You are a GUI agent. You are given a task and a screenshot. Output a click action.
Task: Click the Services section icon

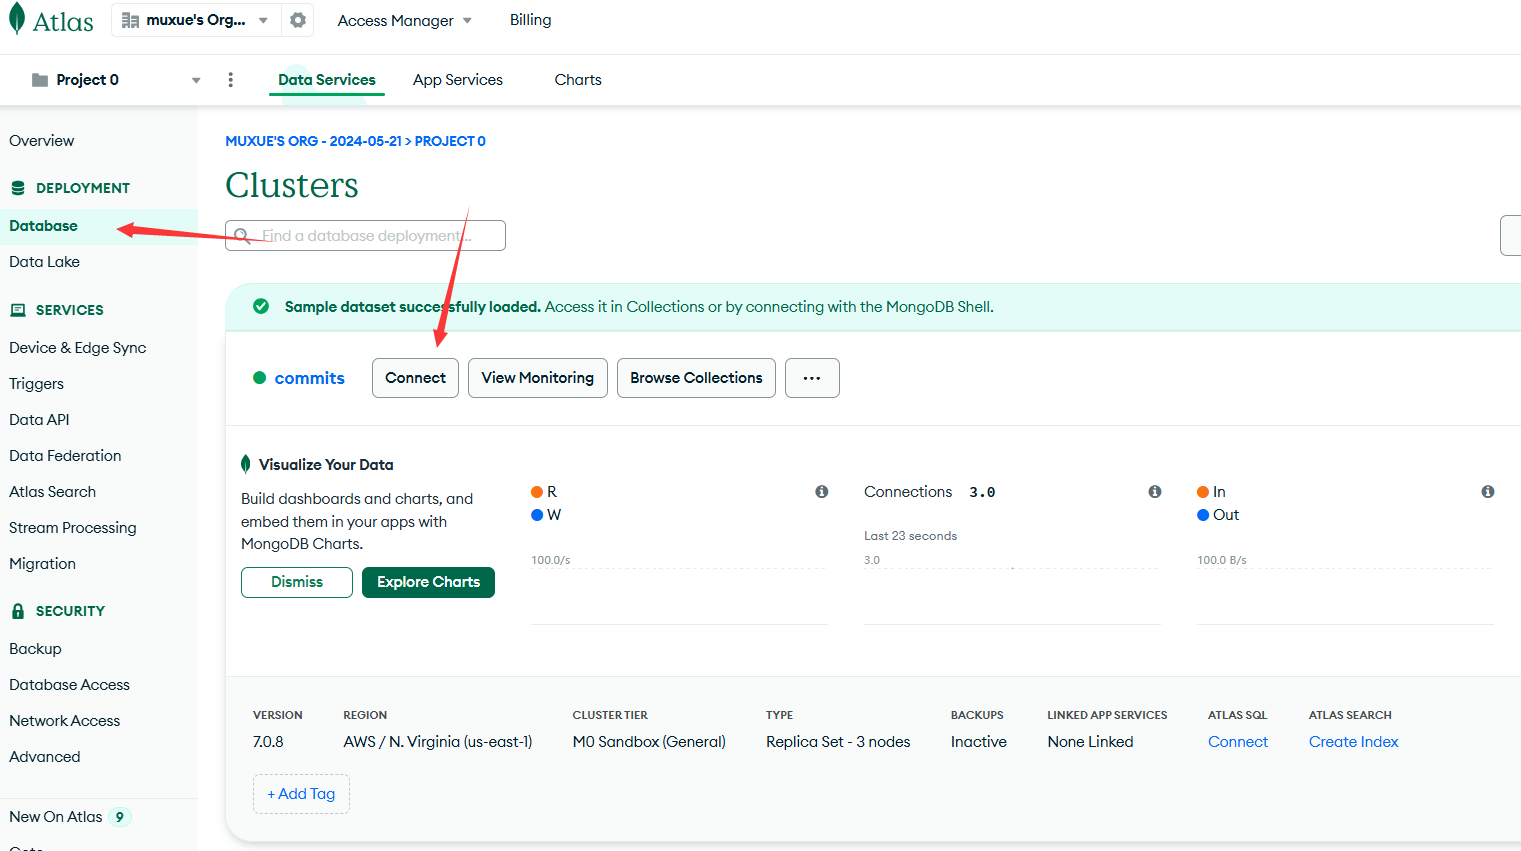[18, 310]
